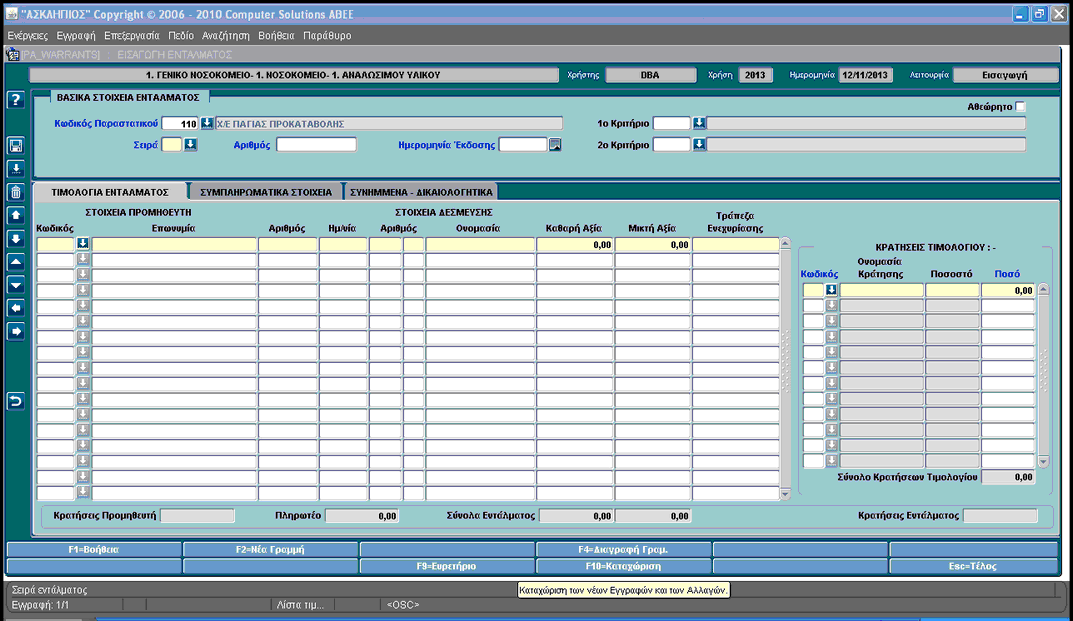Viewport: 1073px width, 621px height.
Task: Open the calendar picker for Ημερομηνία Έκδοσης
Action: tap(555, 145)
